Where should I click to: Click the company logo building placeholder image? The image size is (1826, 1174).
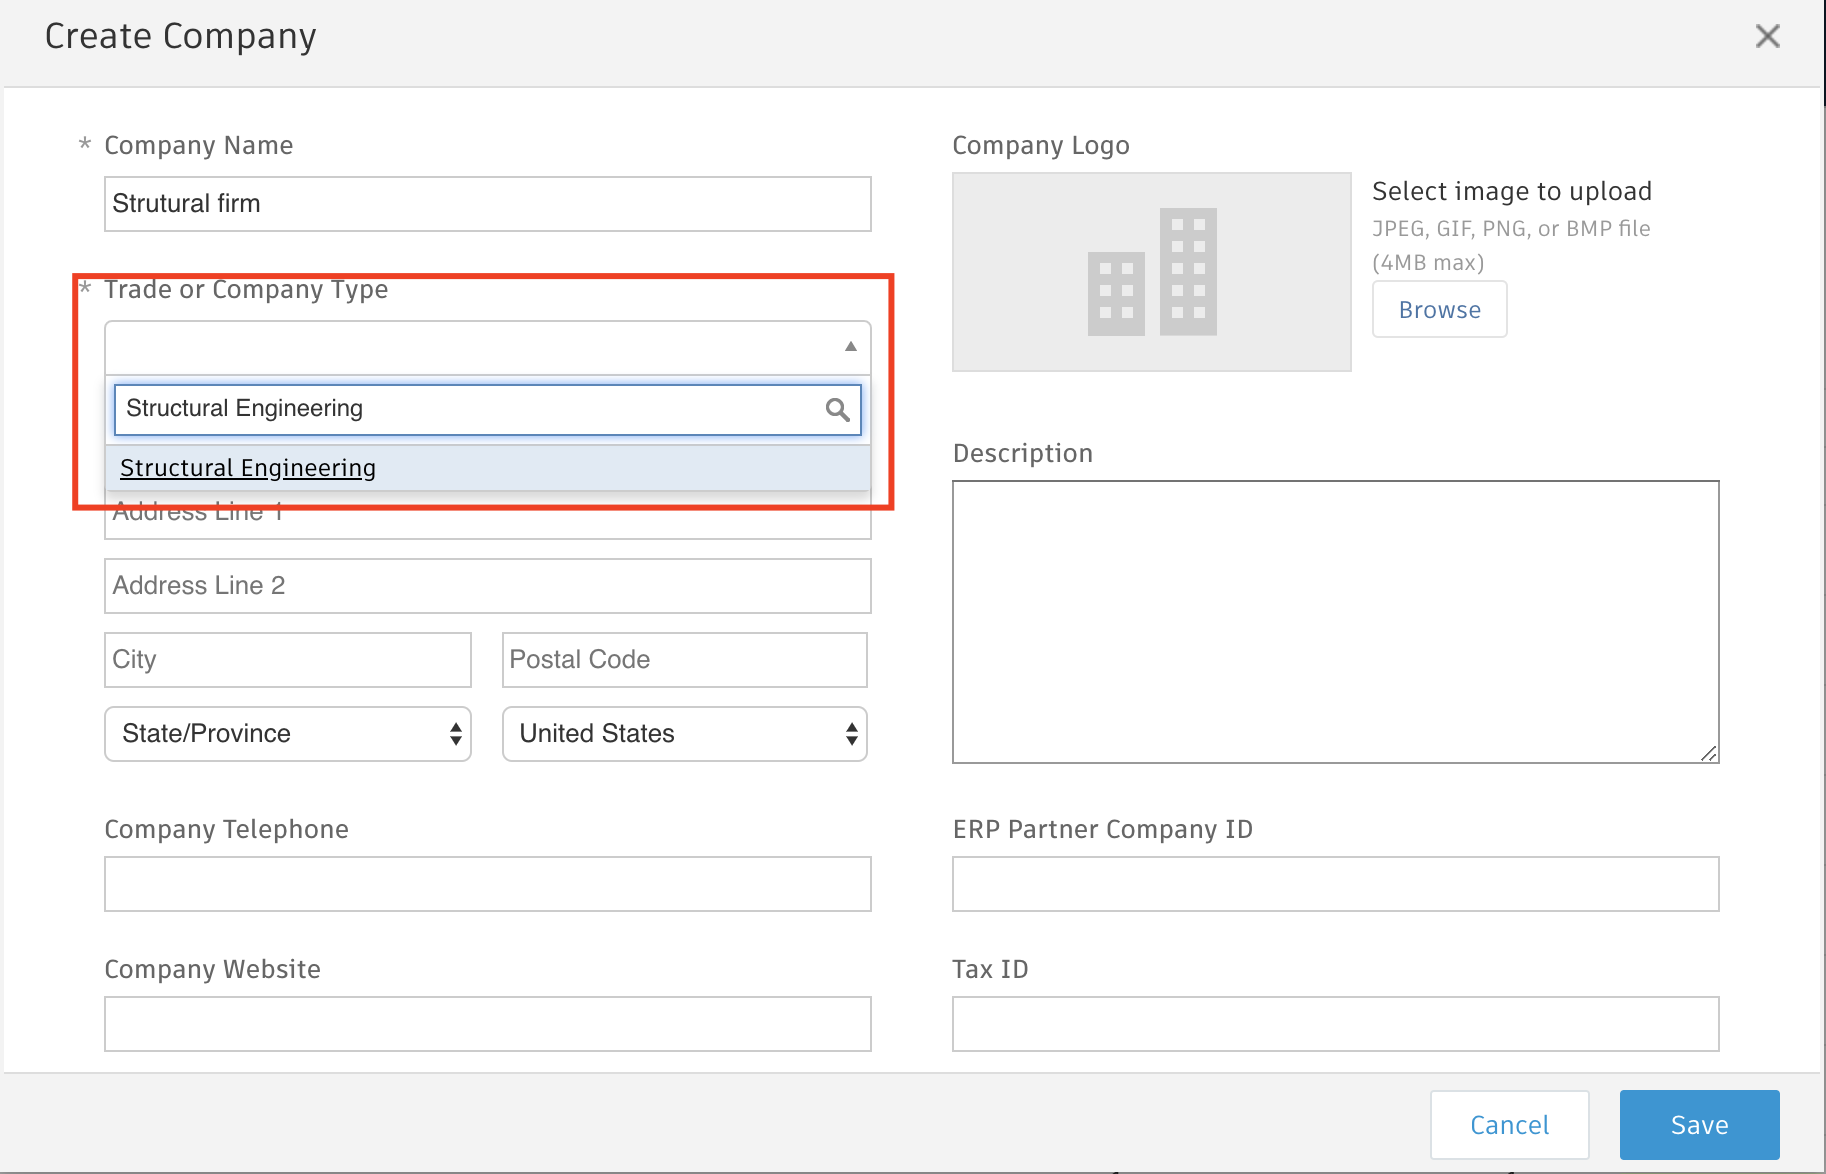coord(1150,271)
